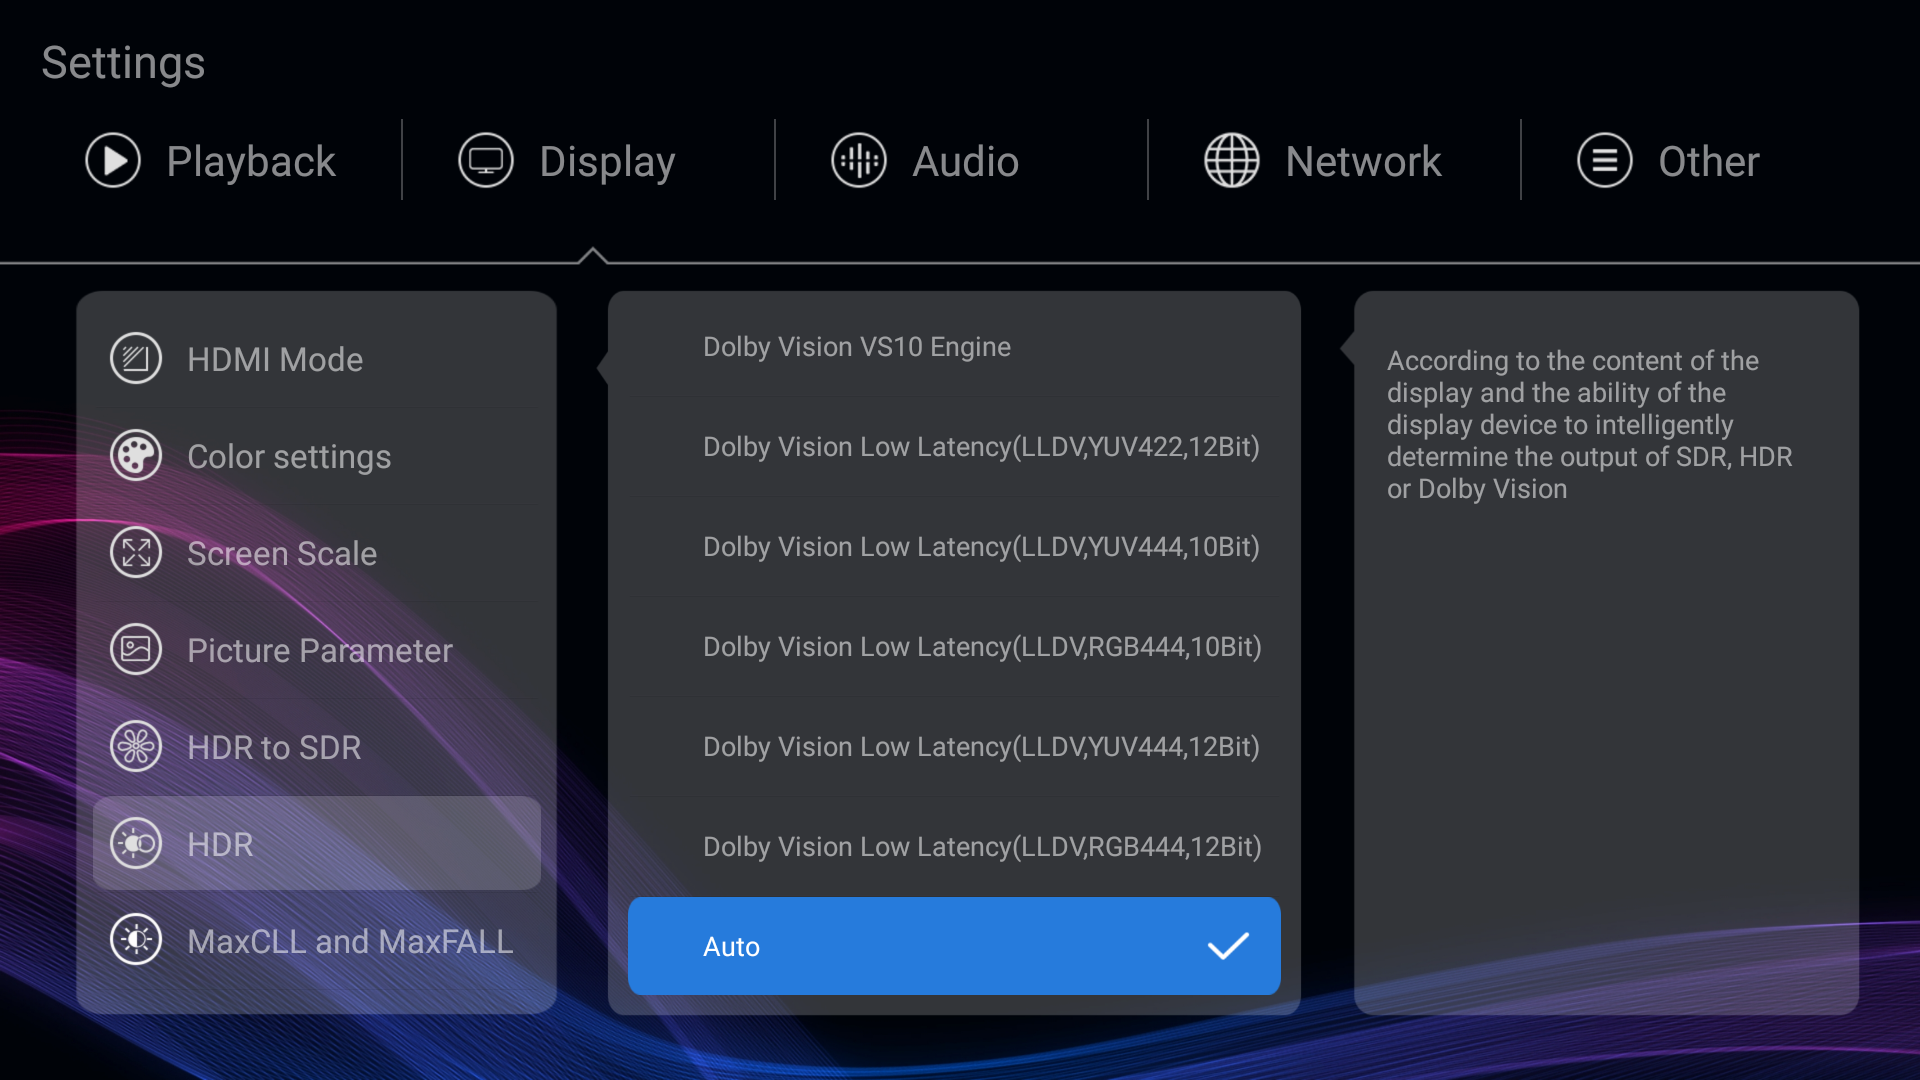Viewport: 1920px width, 1080px height.
Task: Click the Playback play-circle icon
Action: (113, 161)
